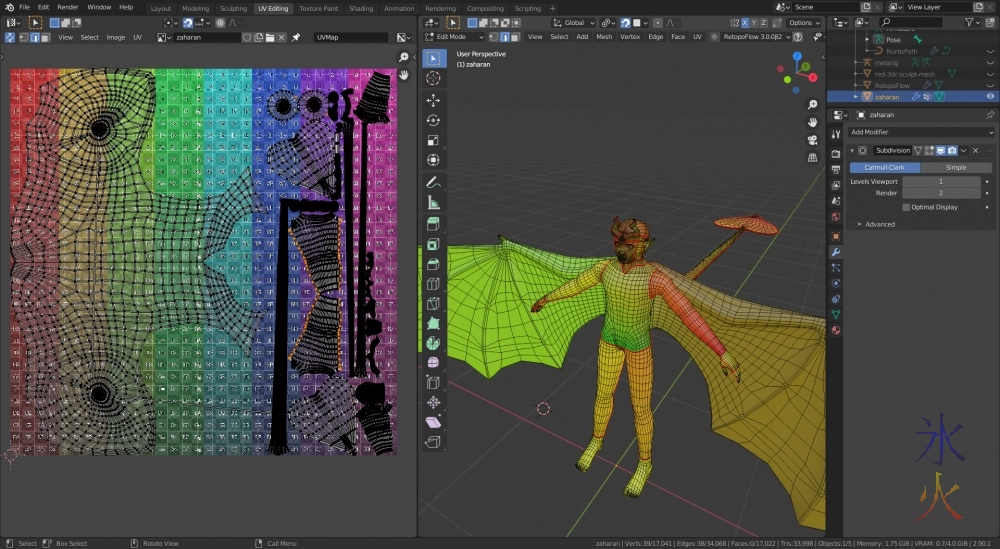Open the Add Modifier dropdown
Viewport: 1000px width, 549px height.
(920, 132)
